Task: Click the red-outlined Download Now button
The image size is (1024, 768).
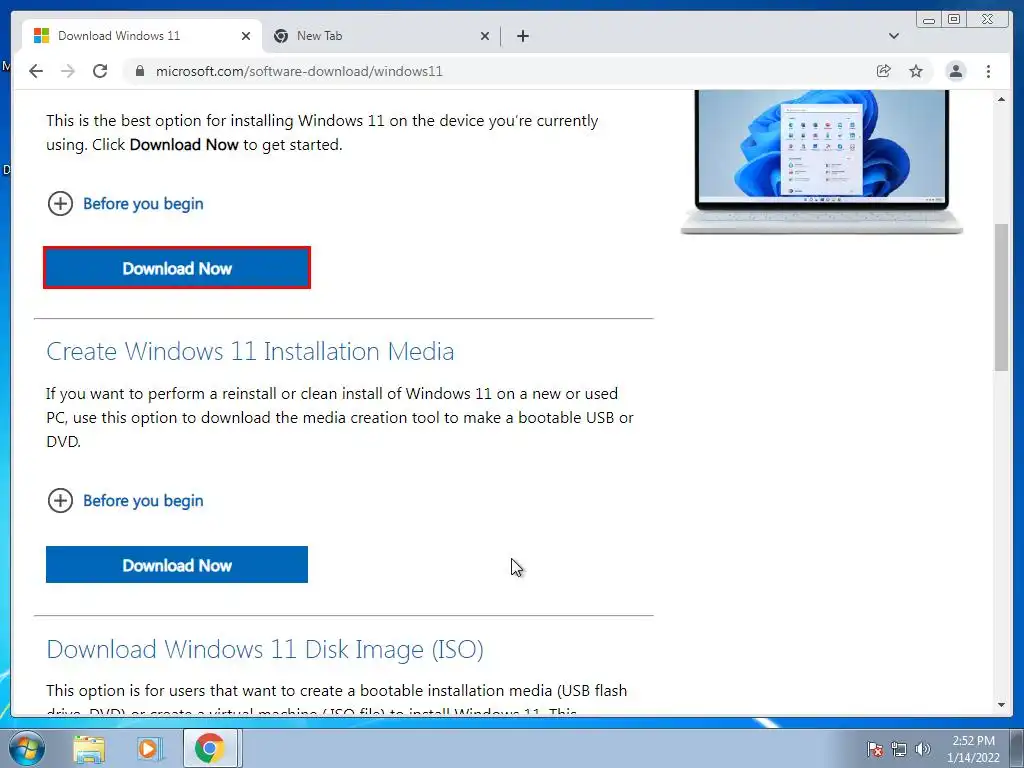Action: click(x=177, y=268)
